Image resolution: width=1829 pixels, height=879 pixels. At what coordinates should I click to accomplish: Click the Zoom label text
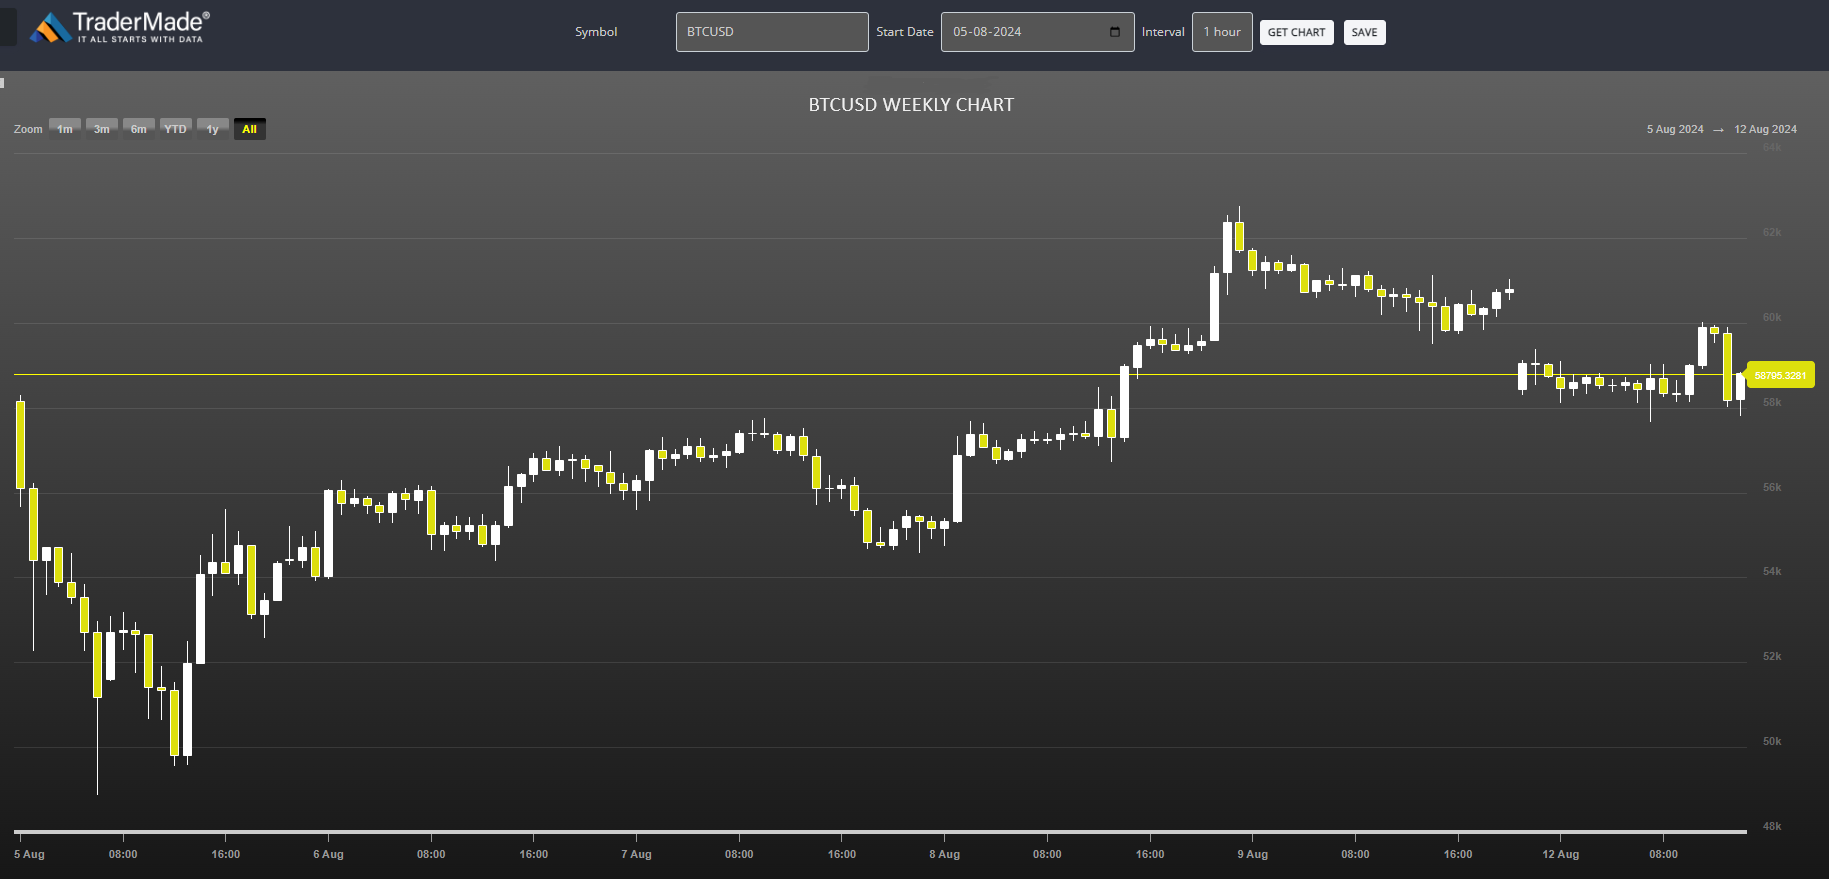point(28,129)
